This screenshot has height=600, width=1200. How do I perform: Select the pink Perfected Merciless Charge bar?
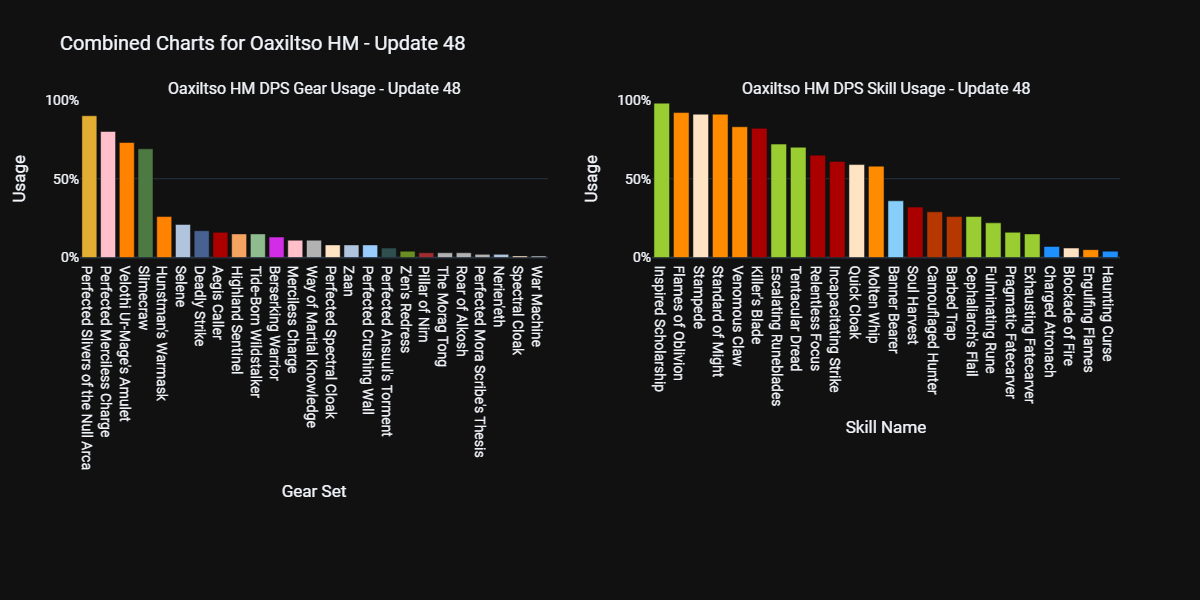(x=108, y=195)
